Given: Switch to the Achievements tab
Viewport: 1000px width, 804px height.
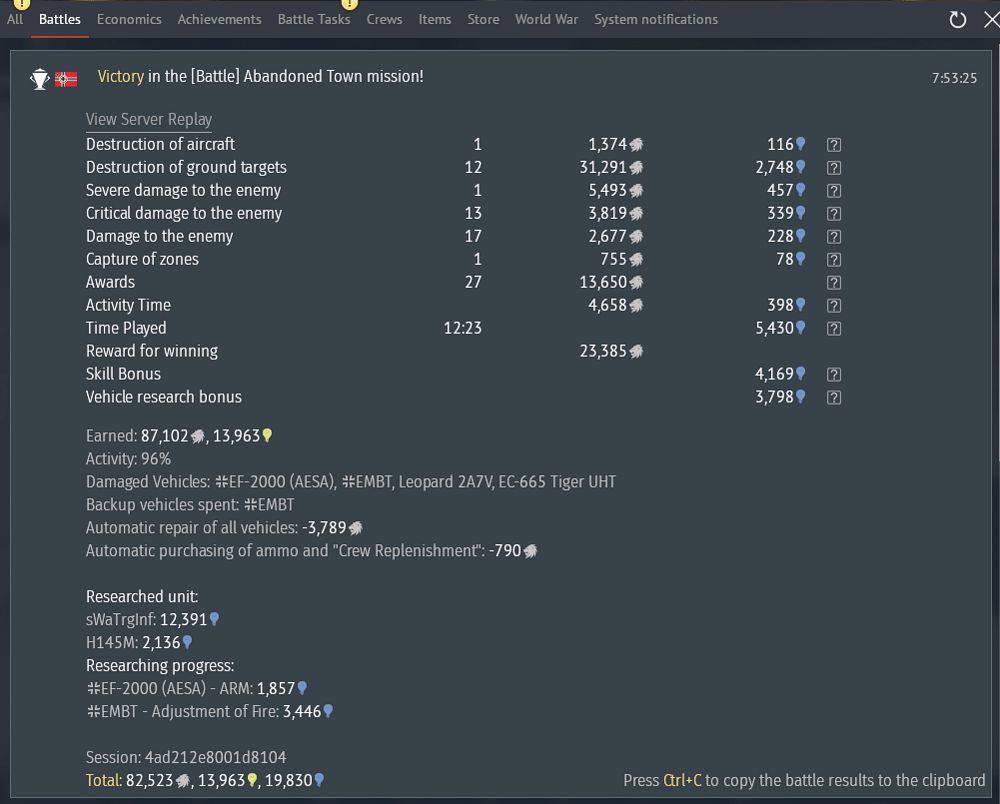Looking at the screenshot, I should tap(219, 19).
